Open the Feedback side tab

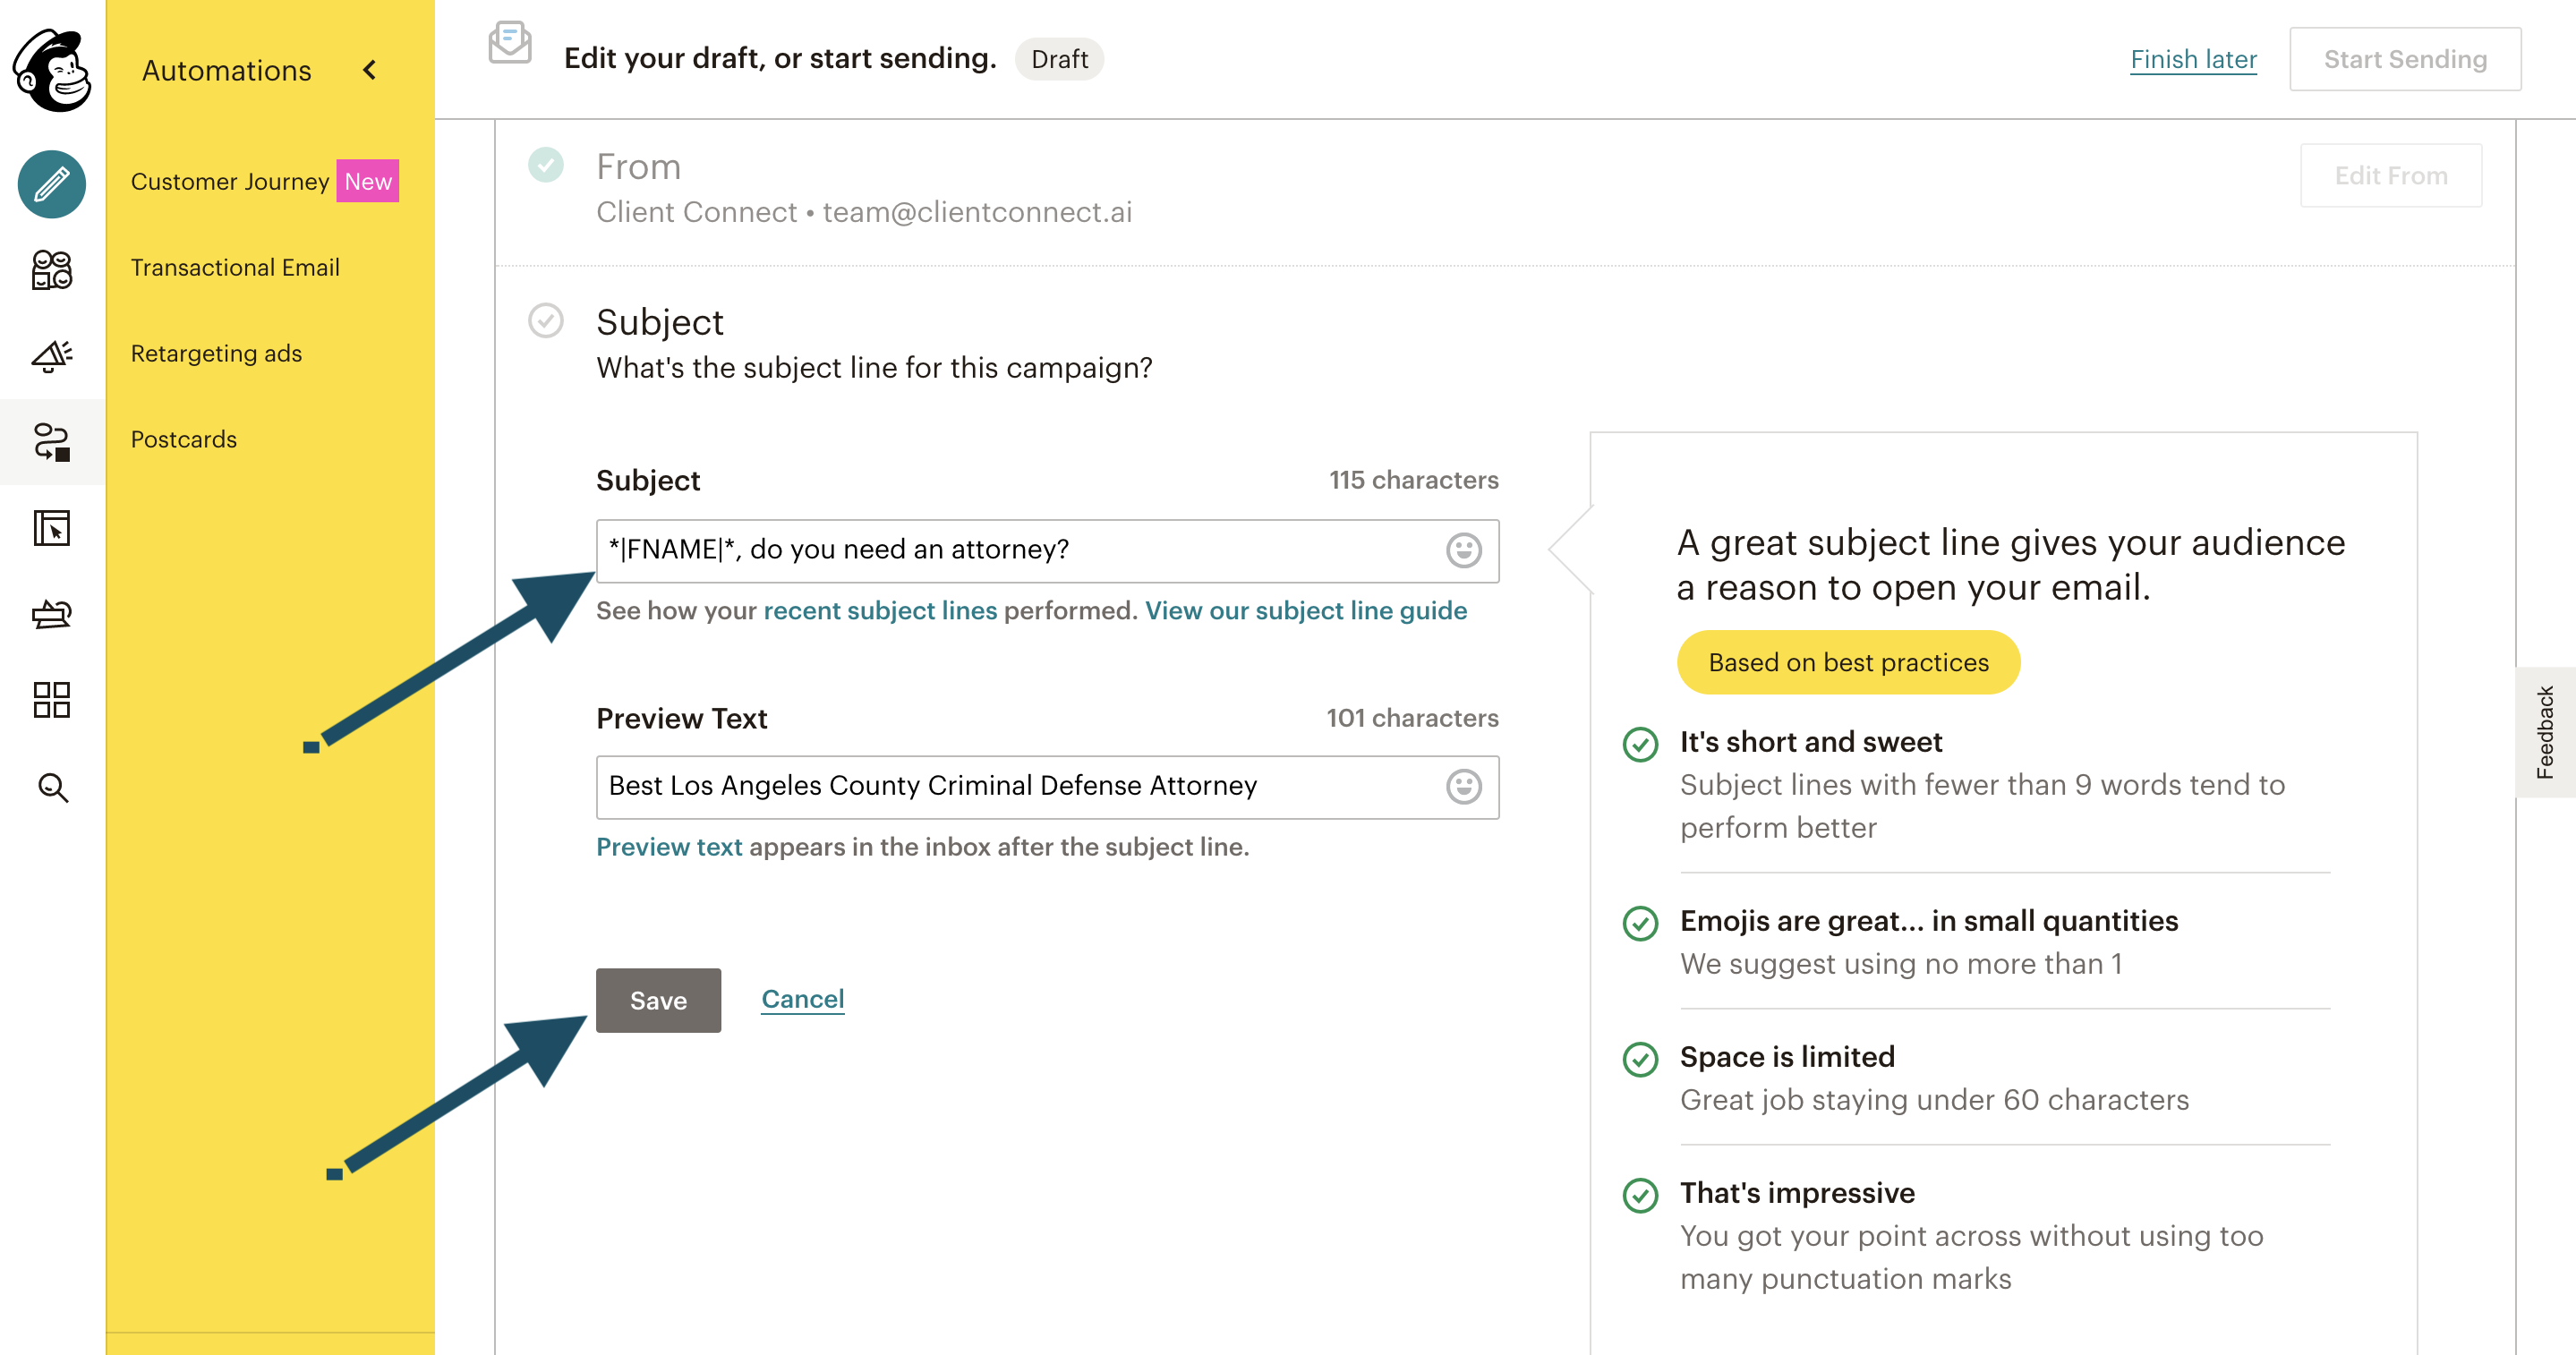pyautogui.click(x=2546, y=732)
